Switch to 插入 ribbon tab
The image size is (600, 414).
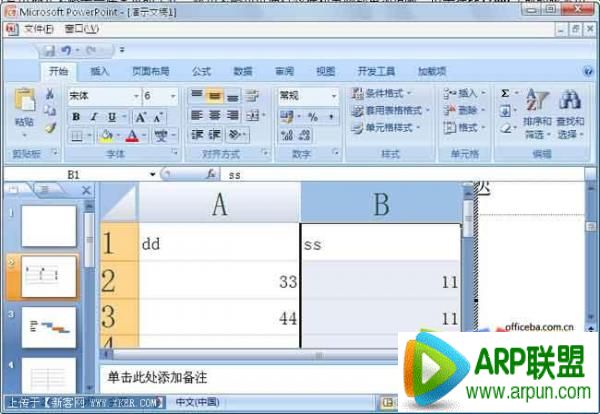[99, 71]
